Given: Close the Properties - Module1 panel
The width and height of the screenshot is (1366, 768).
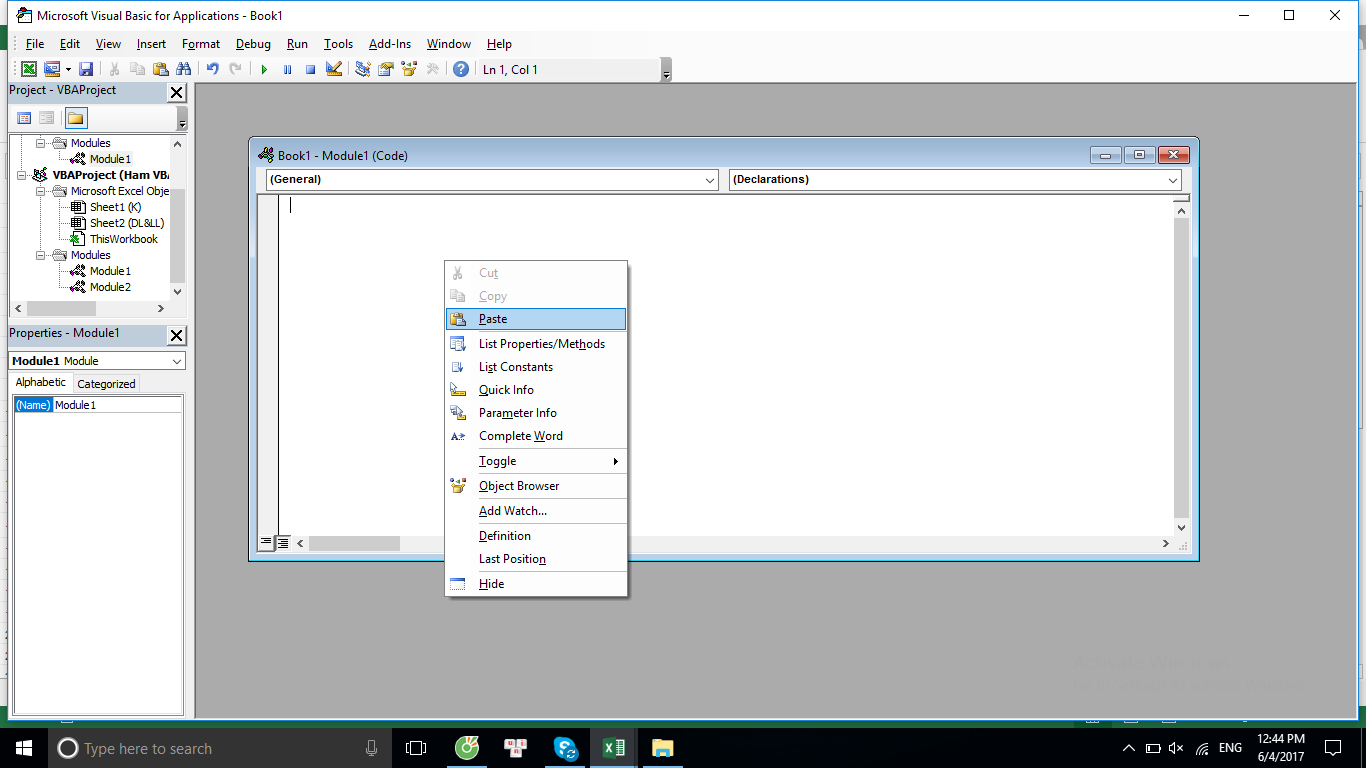Looking at the screenshot, I should point(176,336).
